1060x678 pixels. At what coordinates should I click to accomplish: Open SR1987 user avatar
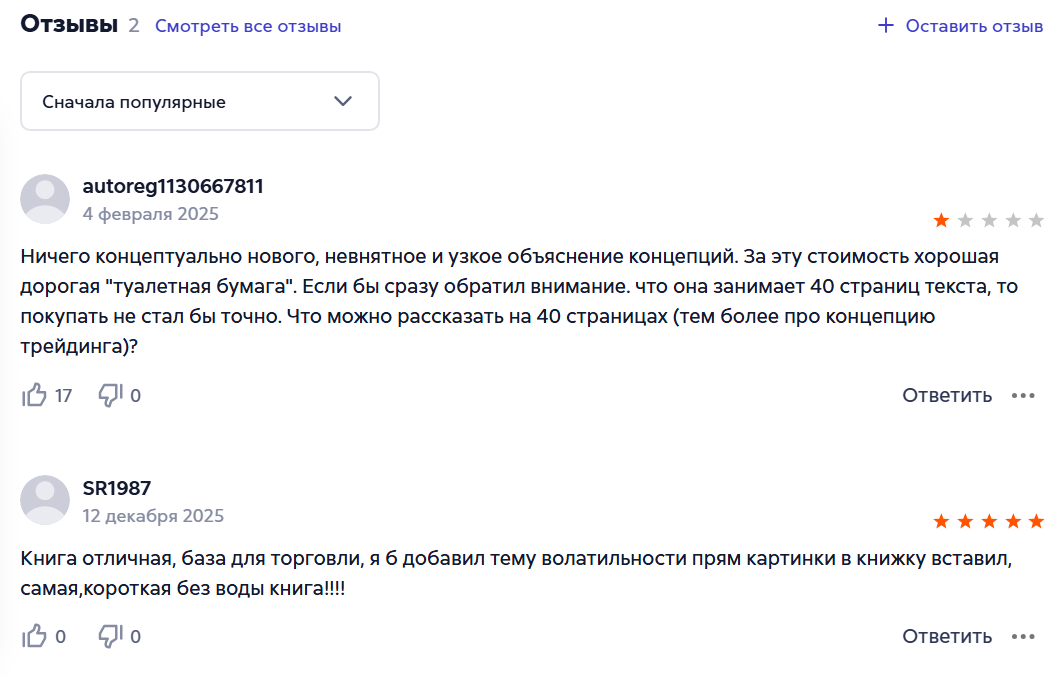point(45,500)
